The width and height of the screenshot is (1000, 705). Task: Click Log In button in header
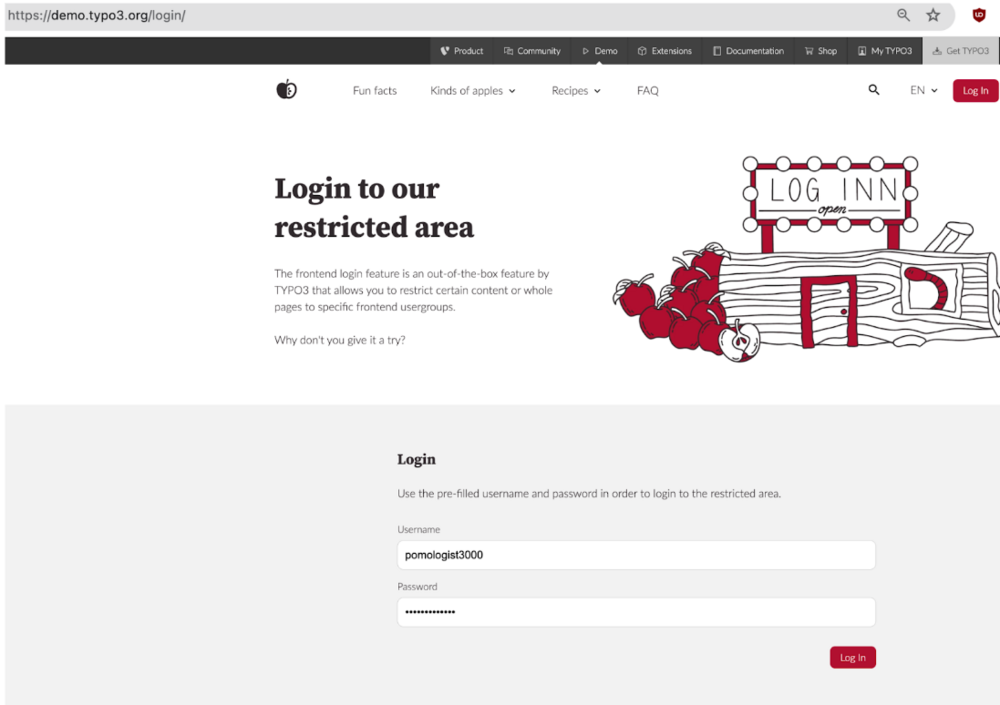975,91
